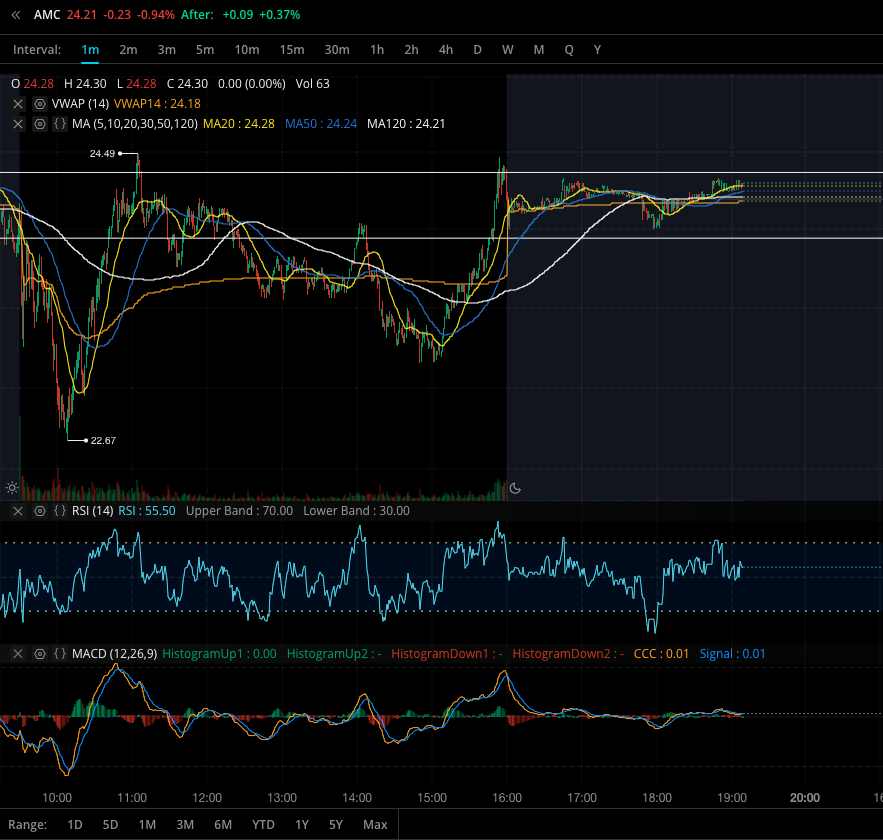Set range to 5Y
The image size is (883, 840).
[x=336, y=825]
